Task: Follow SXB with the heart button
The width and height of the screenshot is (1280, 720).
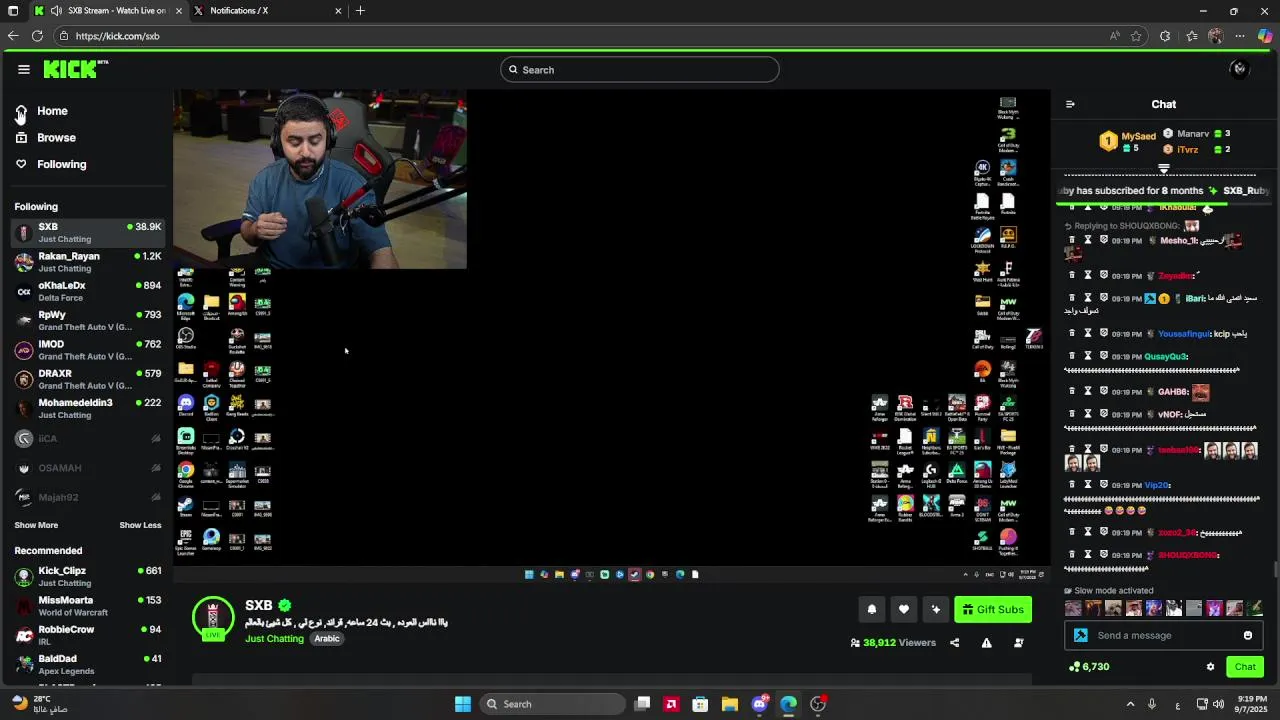Action: tap(904, 609)
